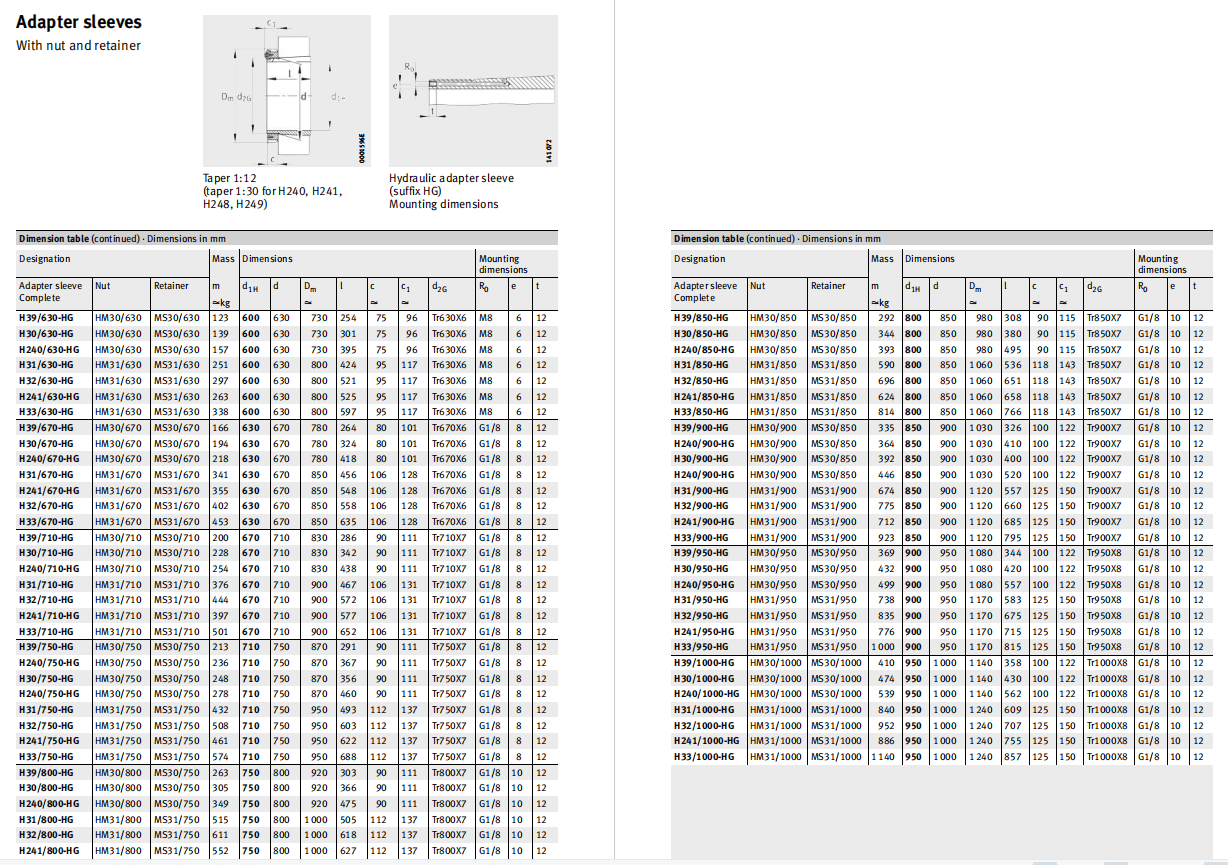
Task: Click right page "Dimension table (continued)" header
Action: tap(777, 239)
